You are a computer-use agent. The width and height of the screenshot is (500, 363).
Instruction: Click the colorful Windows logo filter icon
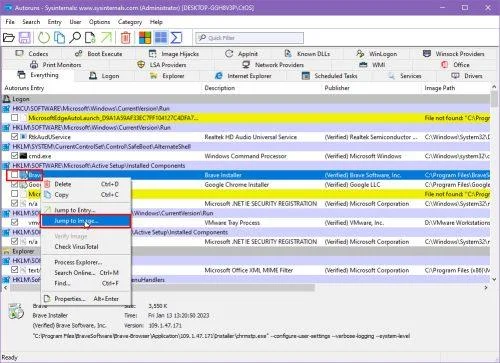pos(145,38)
